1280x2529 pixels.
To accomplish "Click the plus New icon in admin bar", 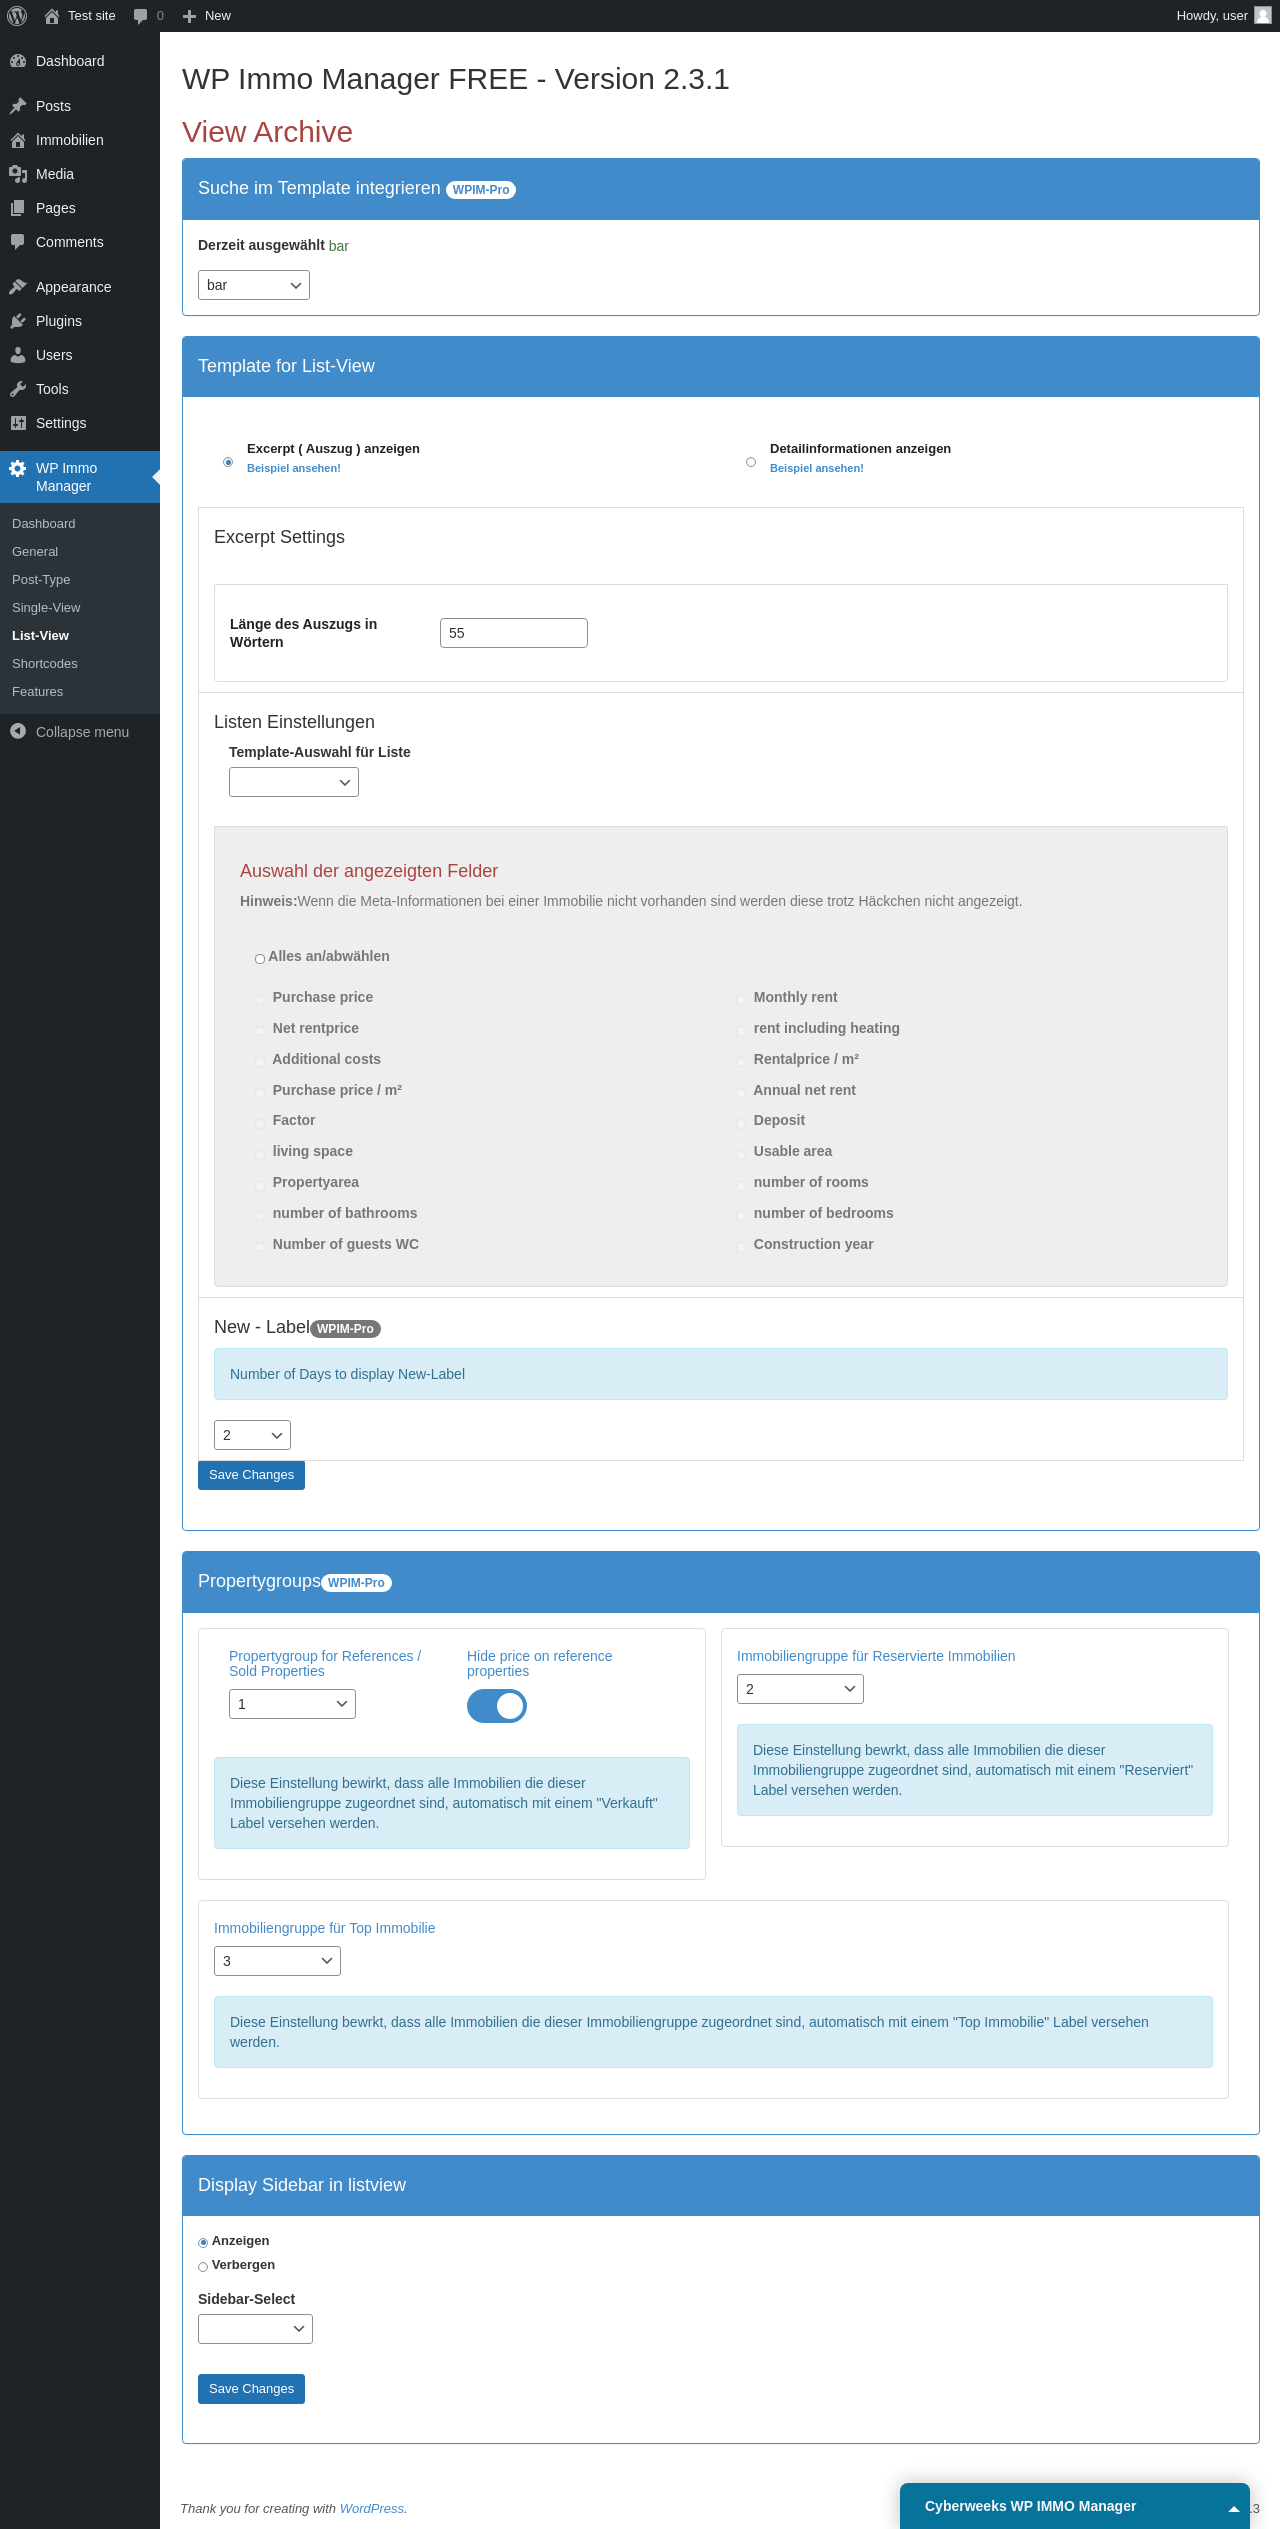I will point(189,16).
